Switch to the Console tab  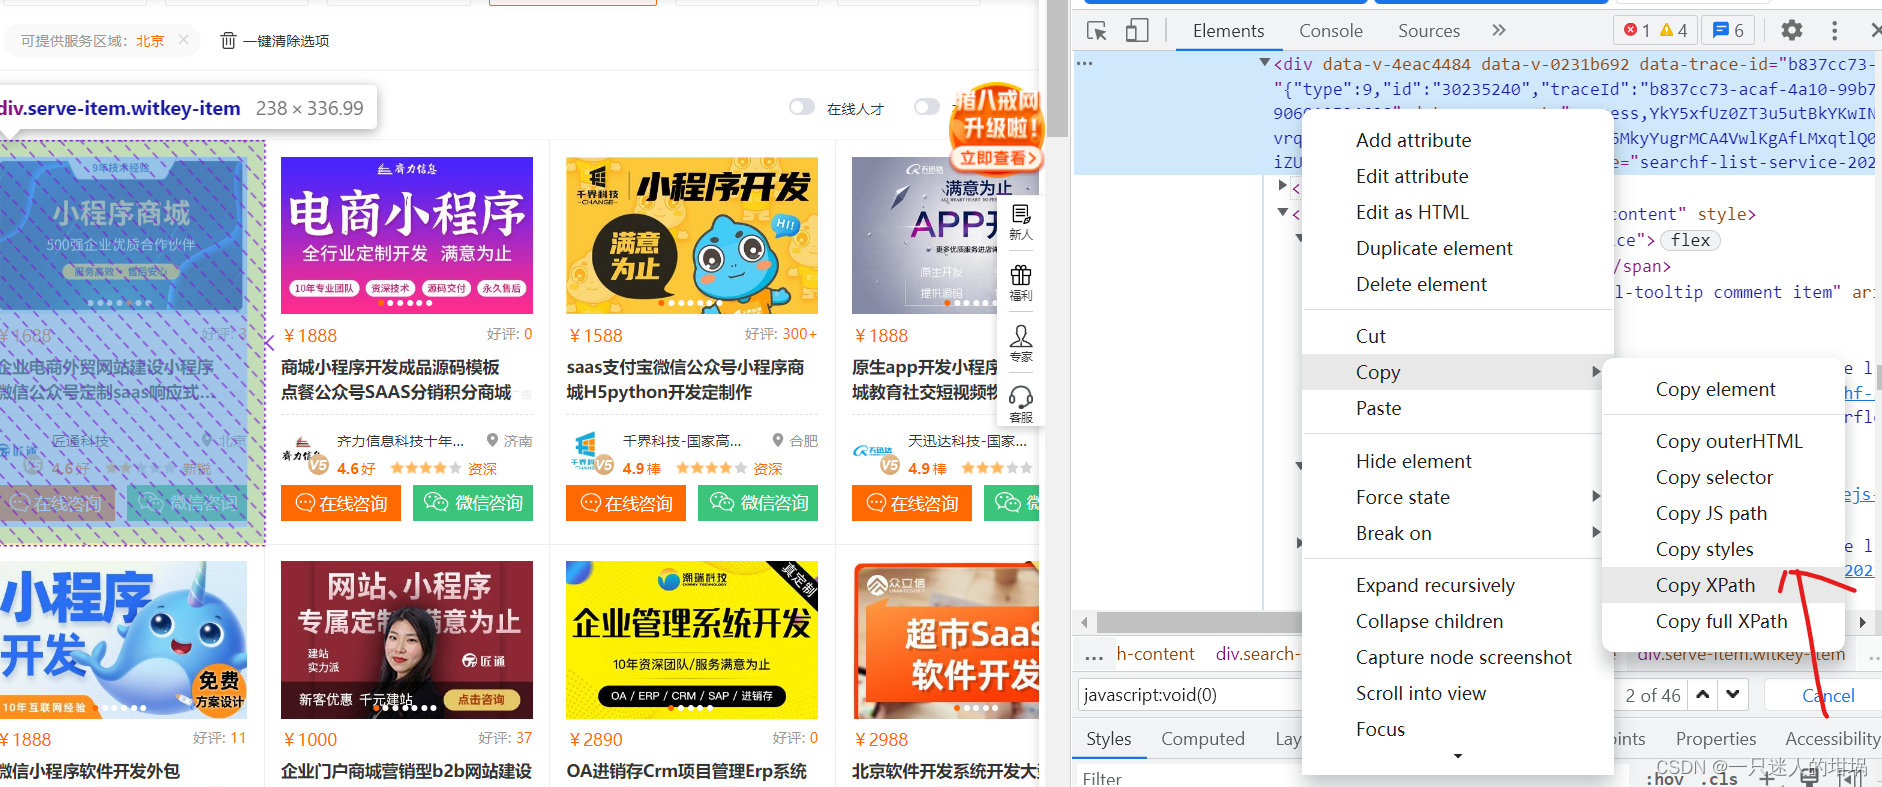coord(1330,30)
